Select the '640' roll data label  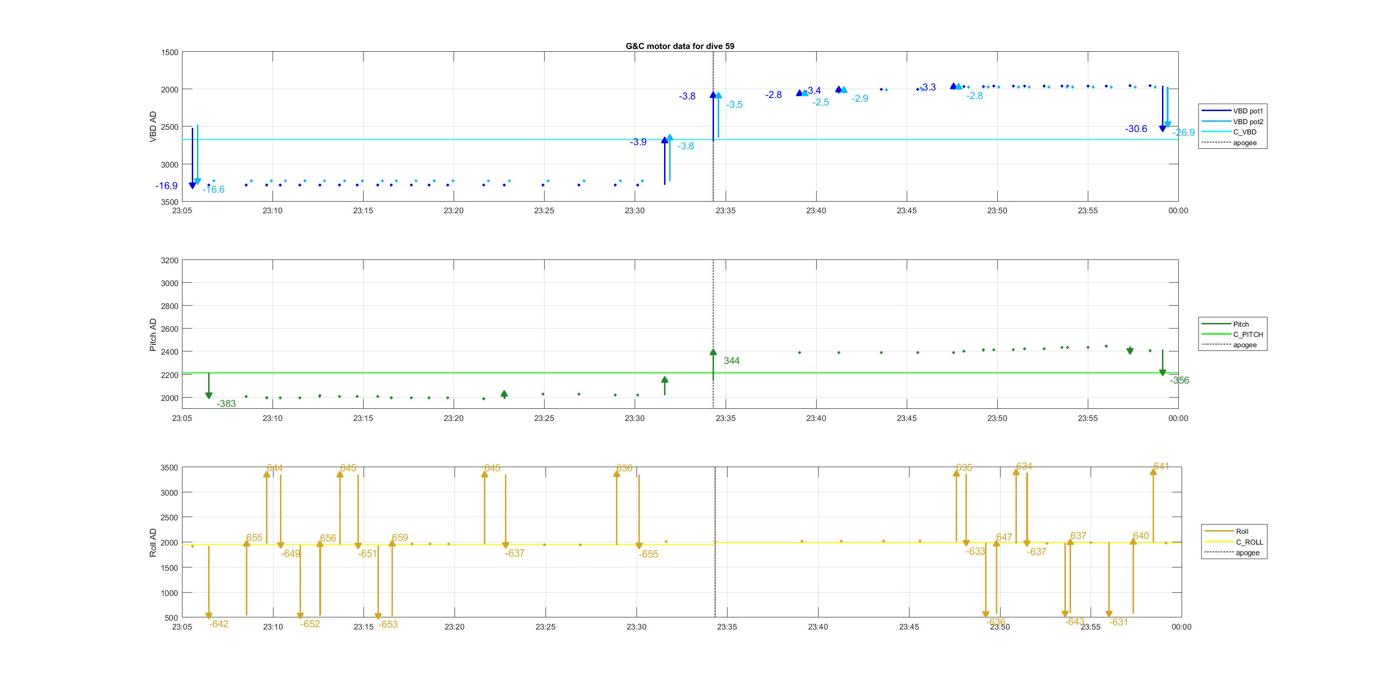coord(1142,536)
